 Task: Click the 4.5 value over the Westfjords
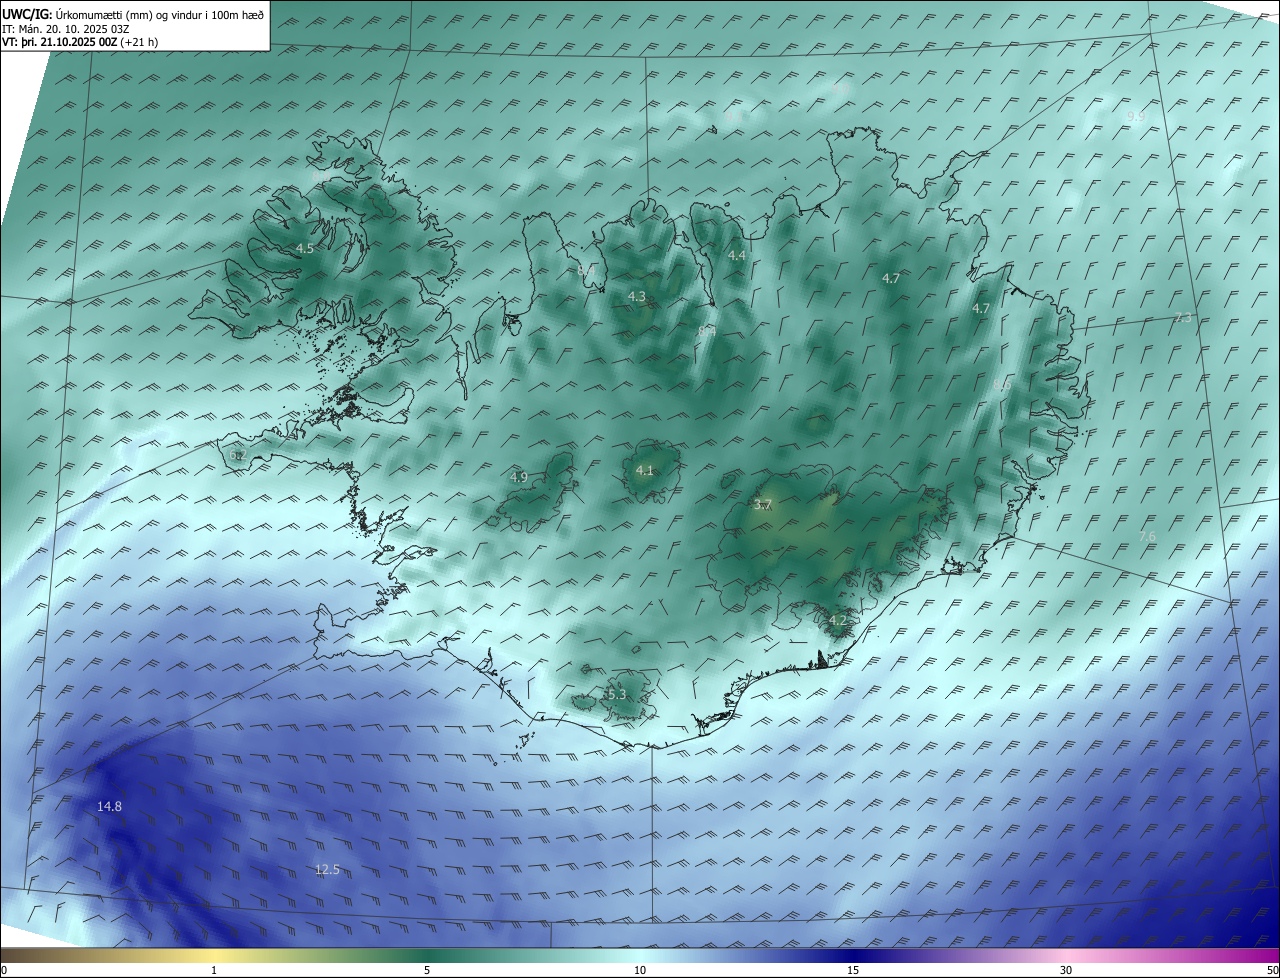click(x=304, y=248)
